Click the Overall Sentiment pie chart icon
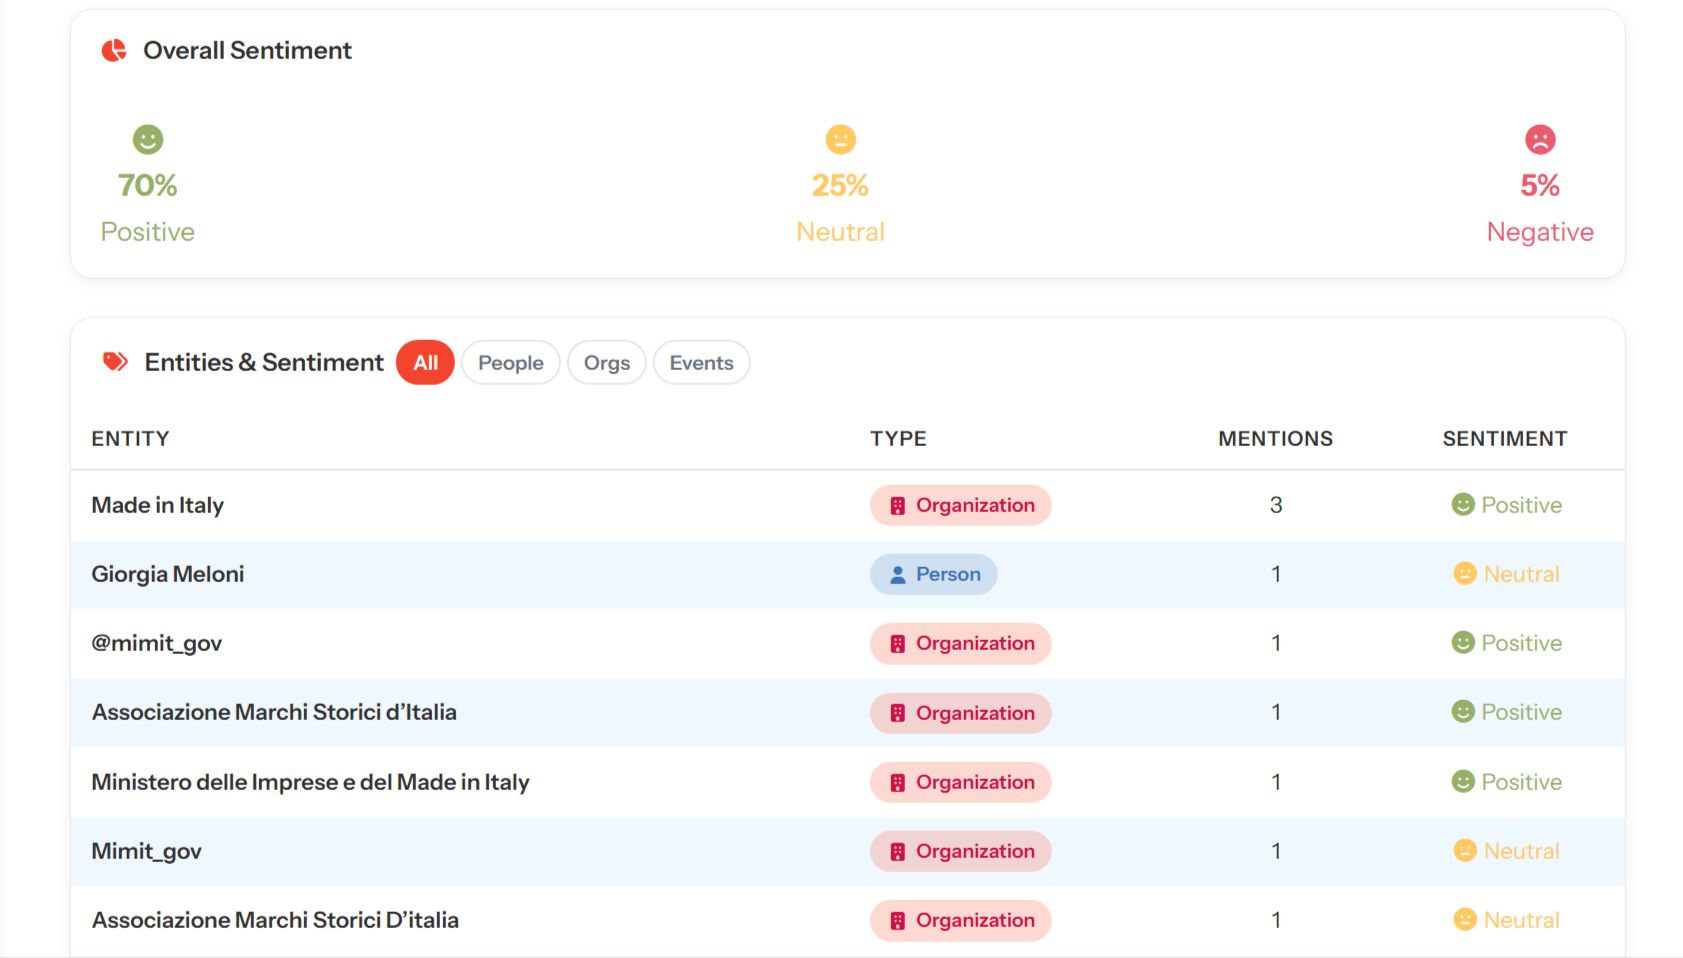The image size is (1683, 958). pos(114,50)
